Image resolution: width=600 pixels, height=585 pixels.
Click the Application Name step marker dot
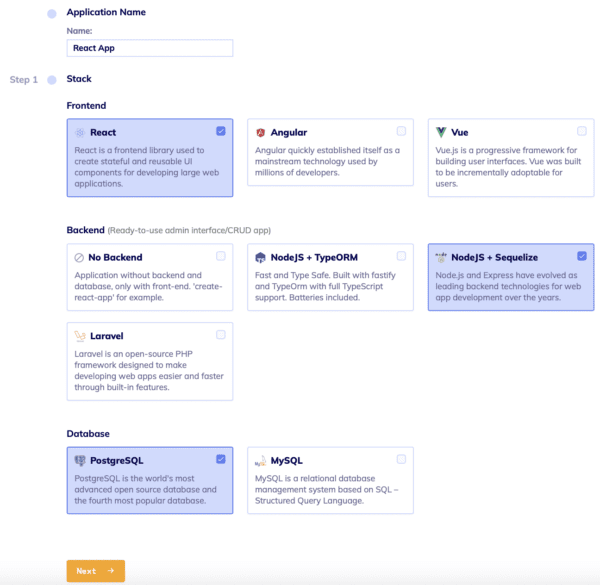(51, 13)
